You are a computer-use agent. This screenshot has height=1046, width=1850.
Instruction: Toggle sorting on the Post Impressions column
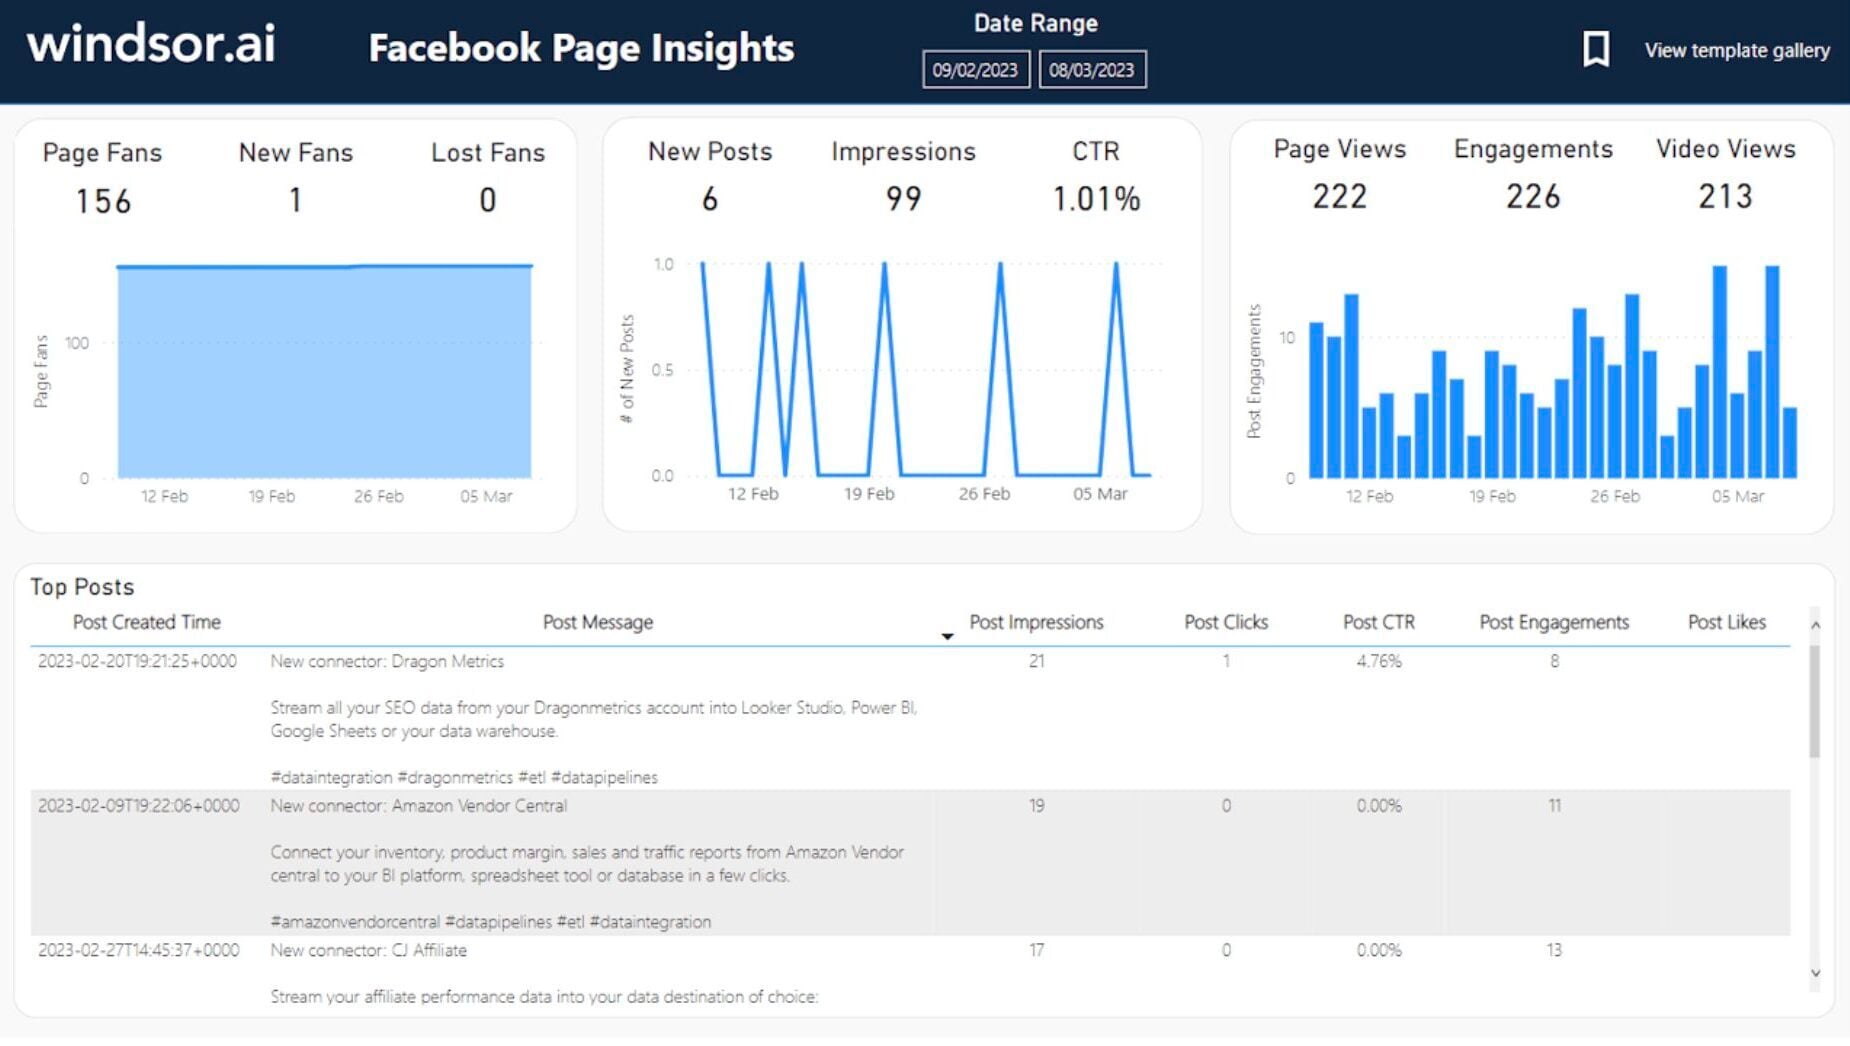1037,621
